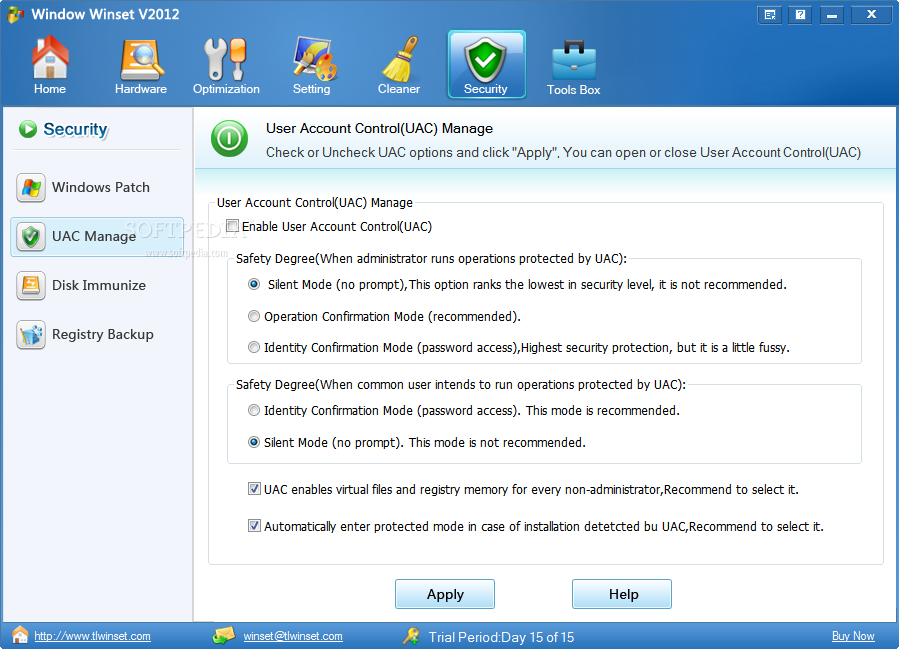
Task: Click the green arrow icon beside Security heading
Action: 28,129
